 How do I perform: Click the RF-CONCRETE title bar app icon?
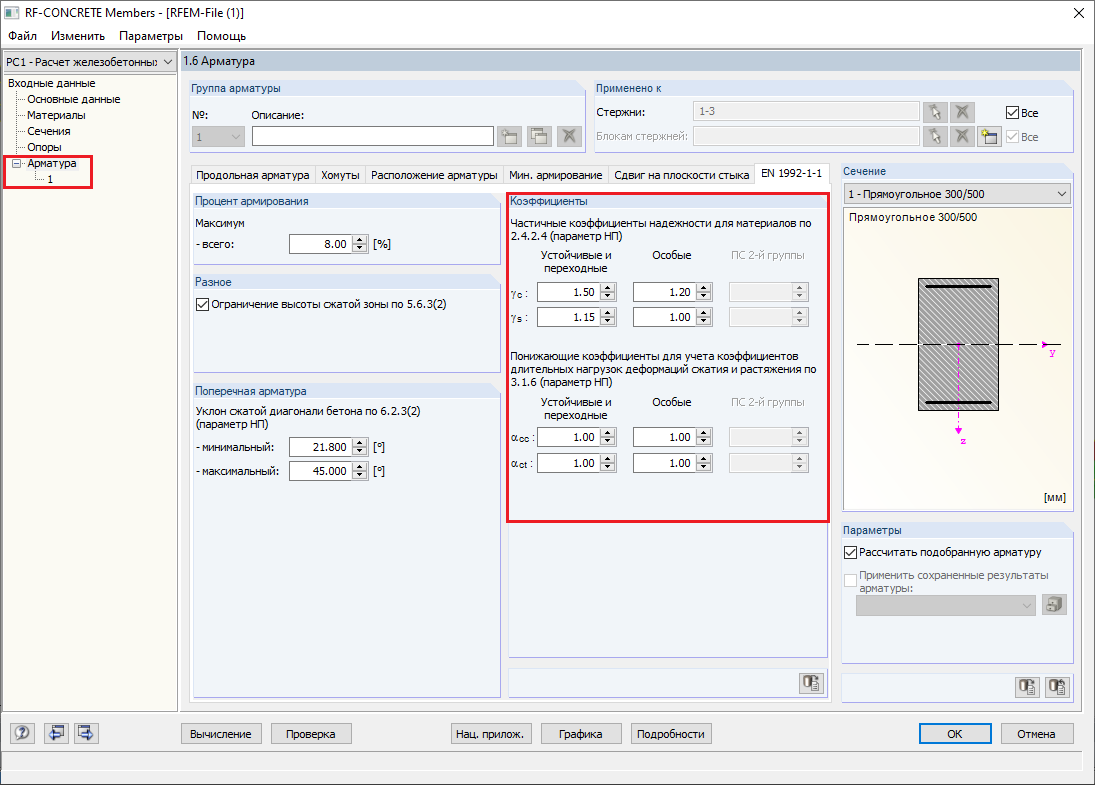tap(11, 13)
